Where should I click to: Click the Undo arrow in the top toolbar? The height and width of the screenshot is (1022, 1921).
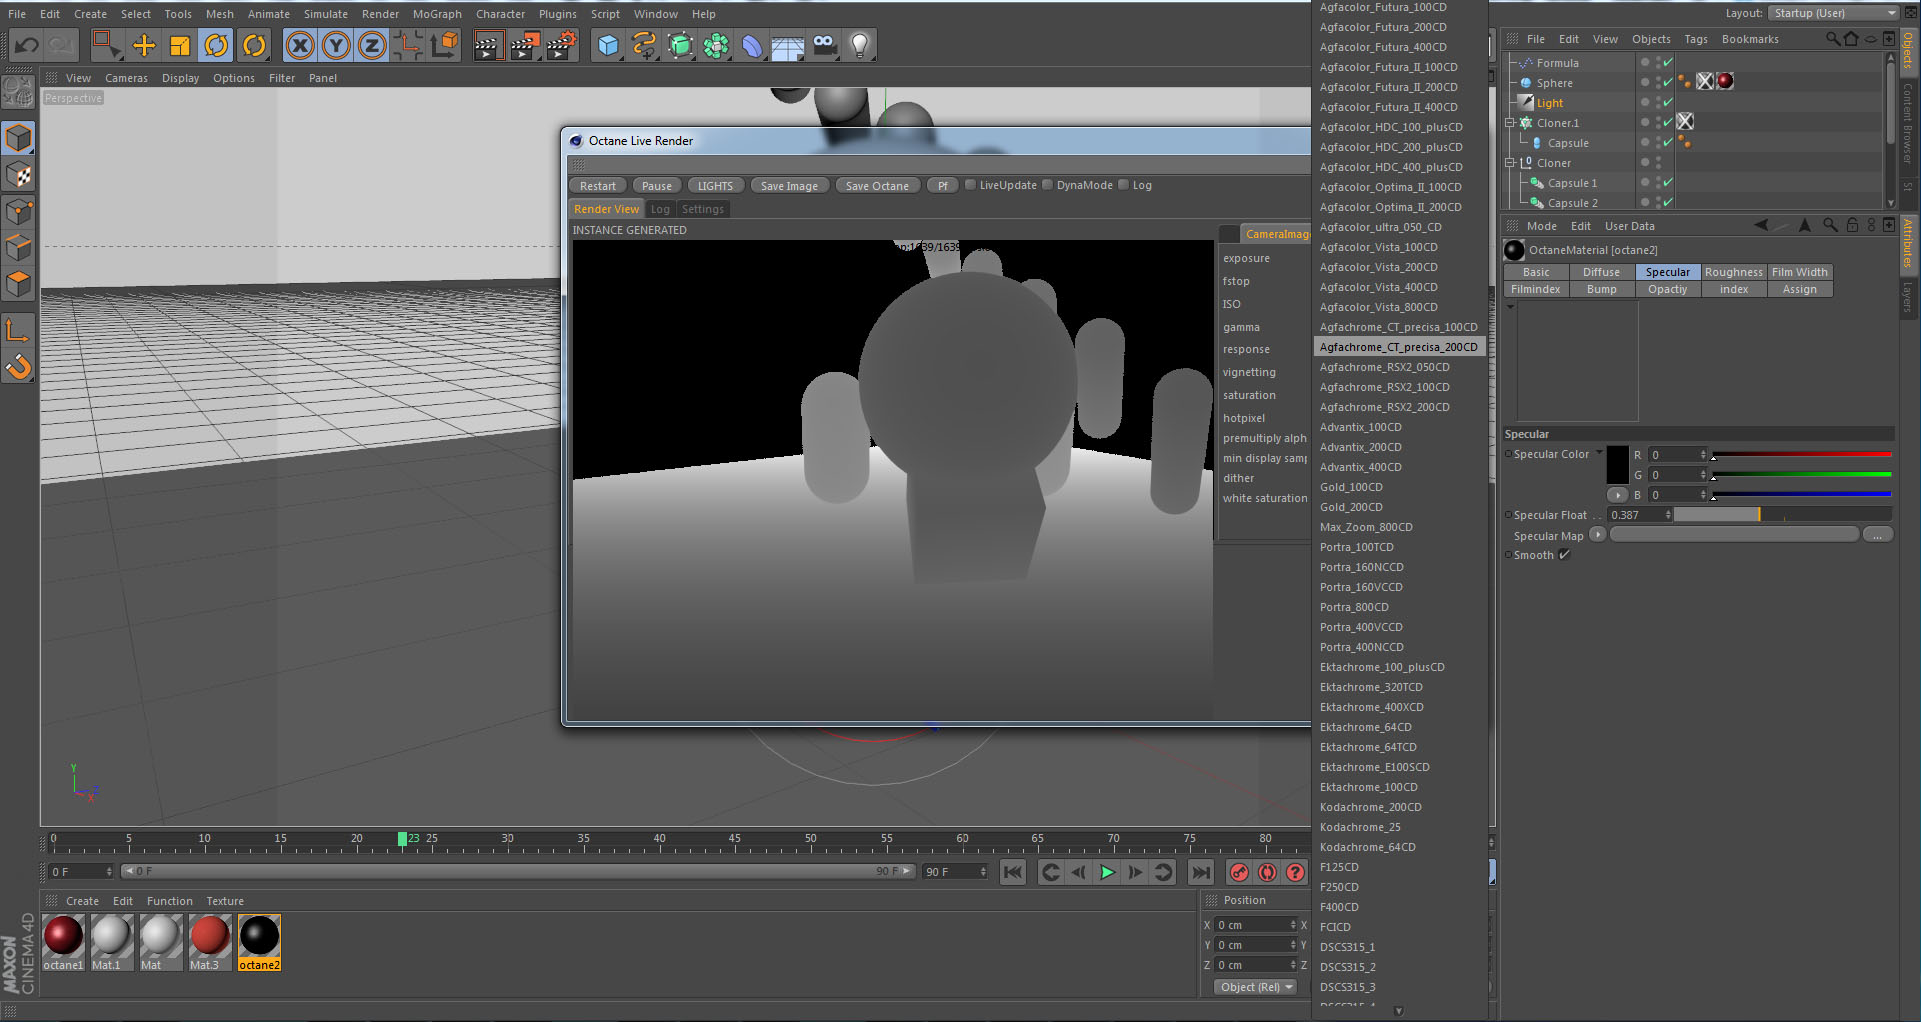point(27,45)
